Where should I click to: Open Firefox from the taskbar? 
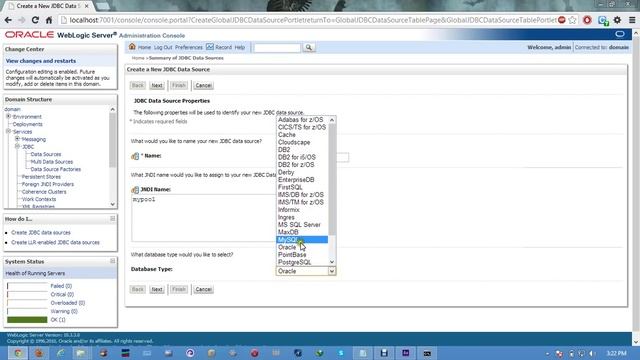39,353
